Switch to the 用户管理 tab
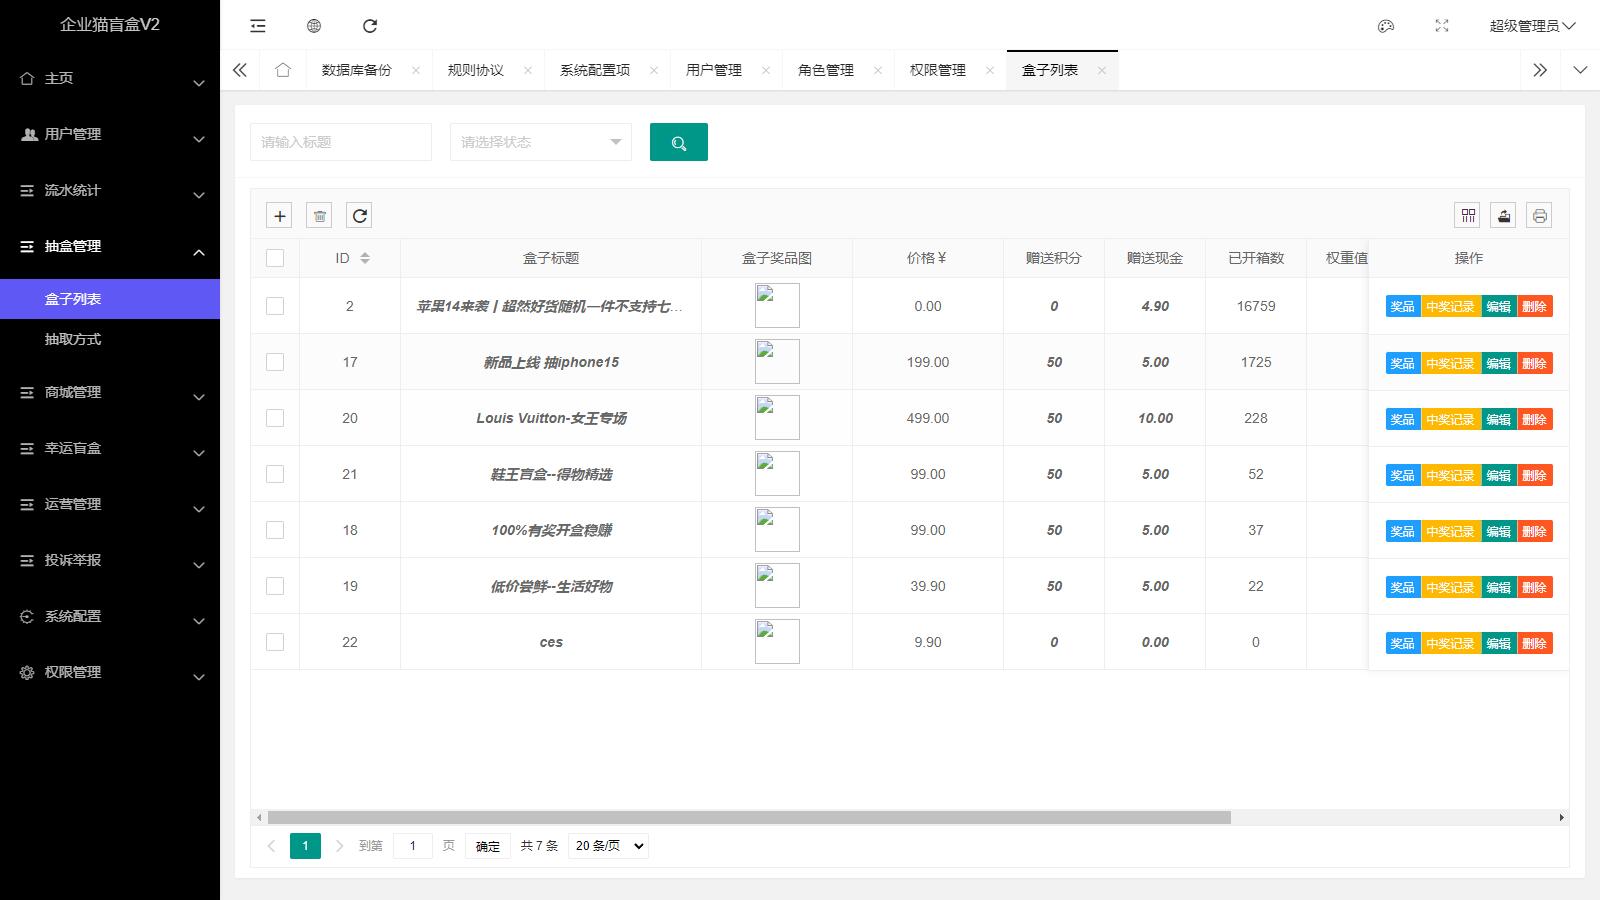Viewport: 1600px width, 900px height. coord(714,70)
